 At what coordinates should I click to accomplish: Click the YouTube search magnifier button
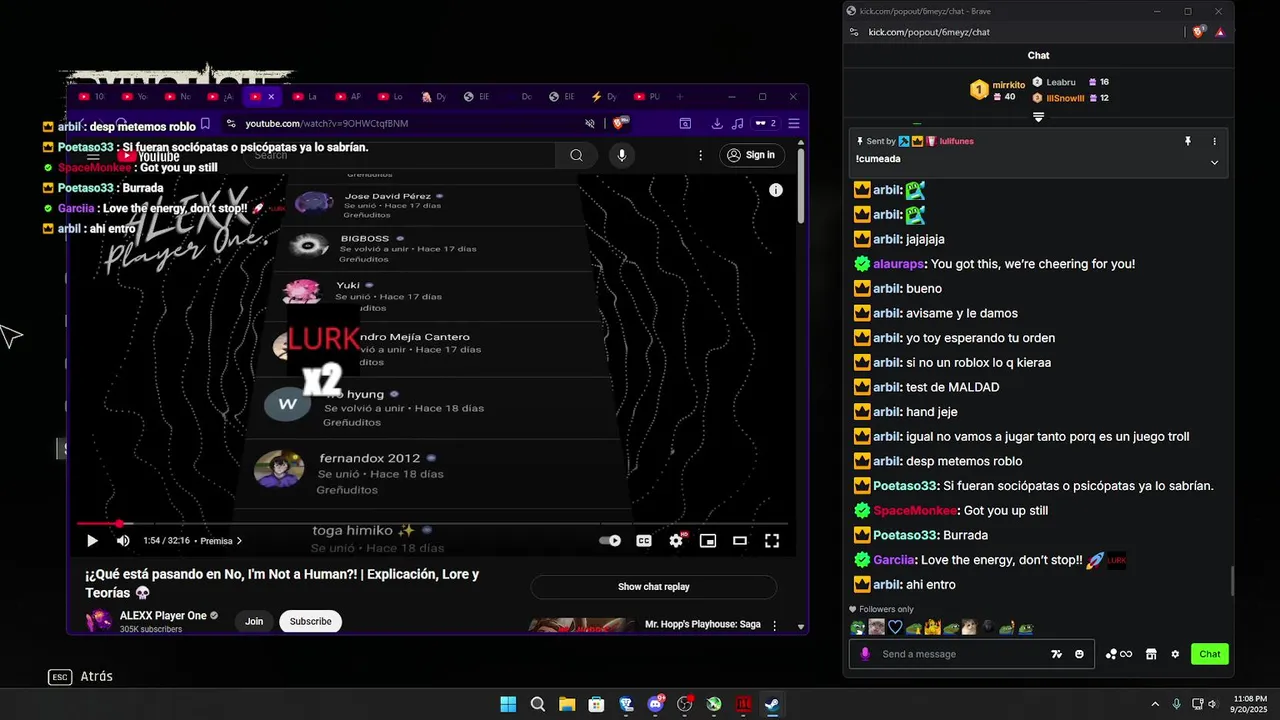click(576, 155)
